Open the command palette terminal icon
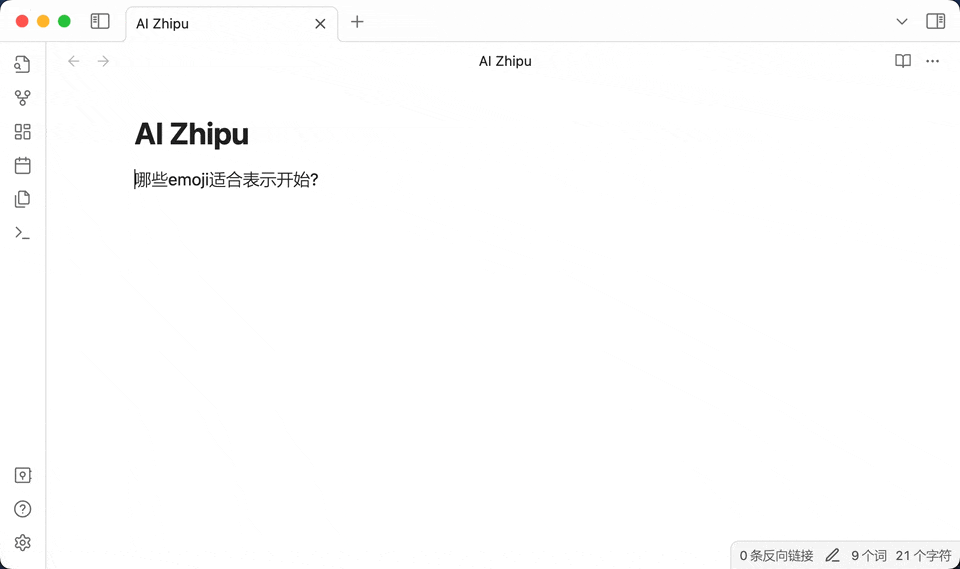Viewport: 960px width, 569px height. pos(23,233)
